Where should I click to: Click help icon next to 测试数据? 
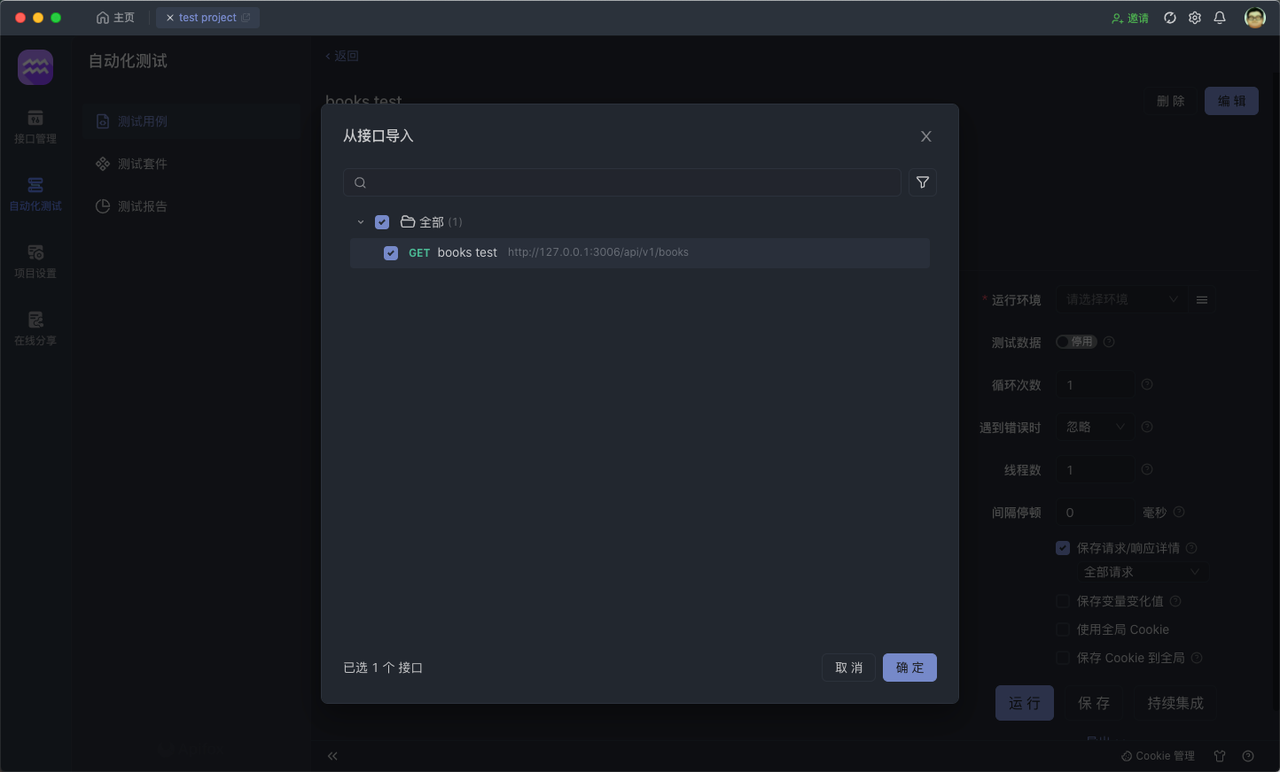[1109, 342]
